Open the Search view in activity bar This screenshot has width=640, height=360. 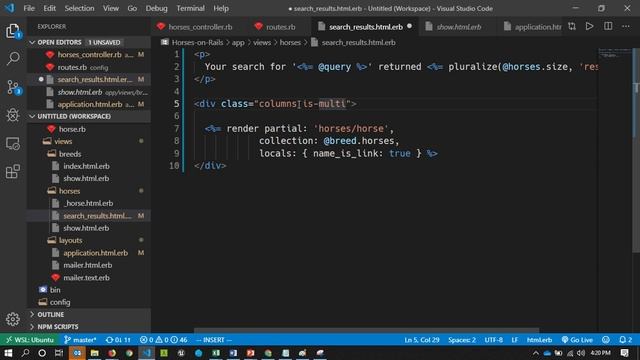[13, 59]
